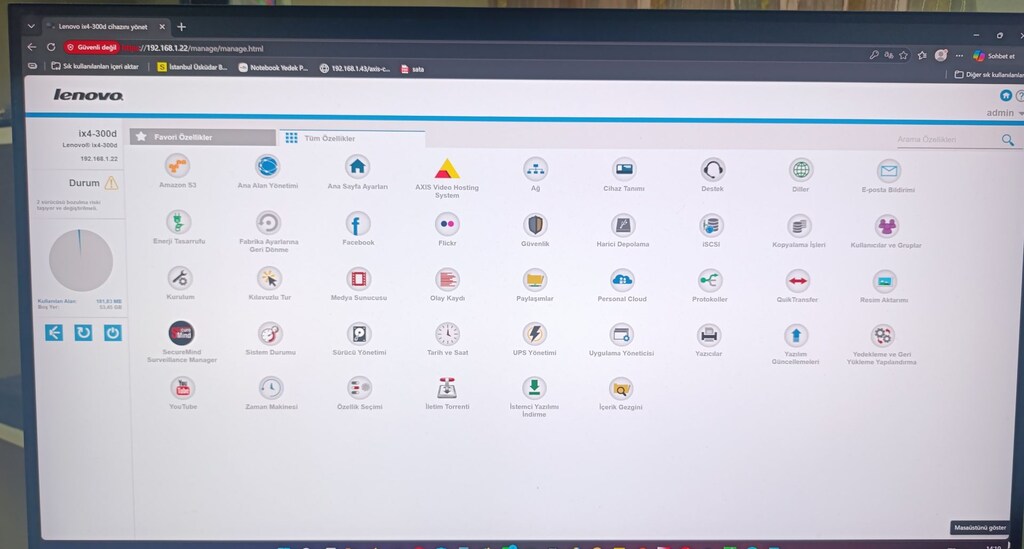1024x549 pixels.
Task: Focus the Arama Özellikleri search field
Action: click(x=947, y=140)
